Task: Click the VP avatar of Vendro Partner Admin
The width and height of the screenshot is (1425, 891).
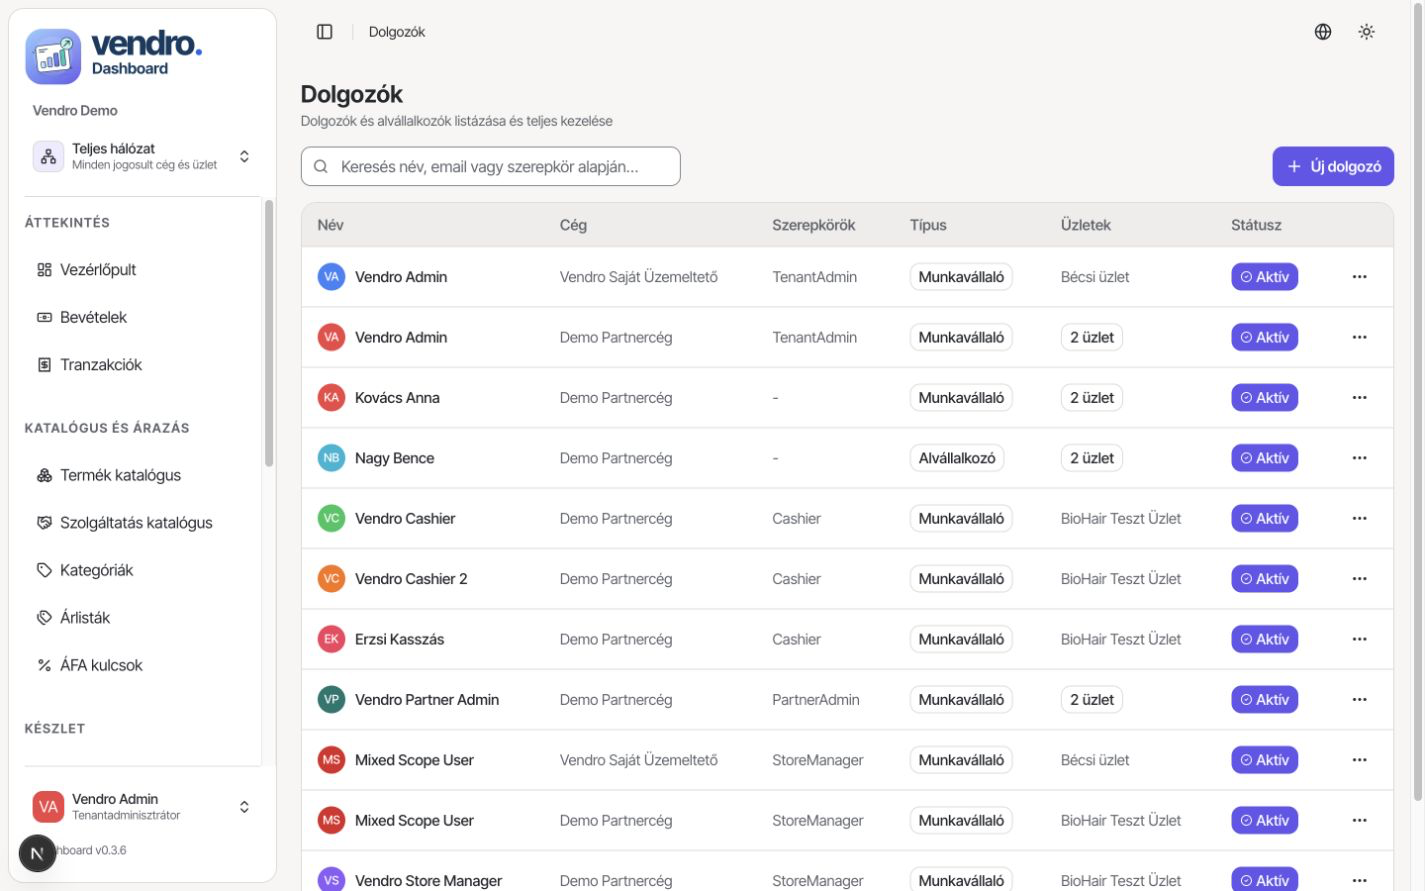Action: [x=331, y=700]
